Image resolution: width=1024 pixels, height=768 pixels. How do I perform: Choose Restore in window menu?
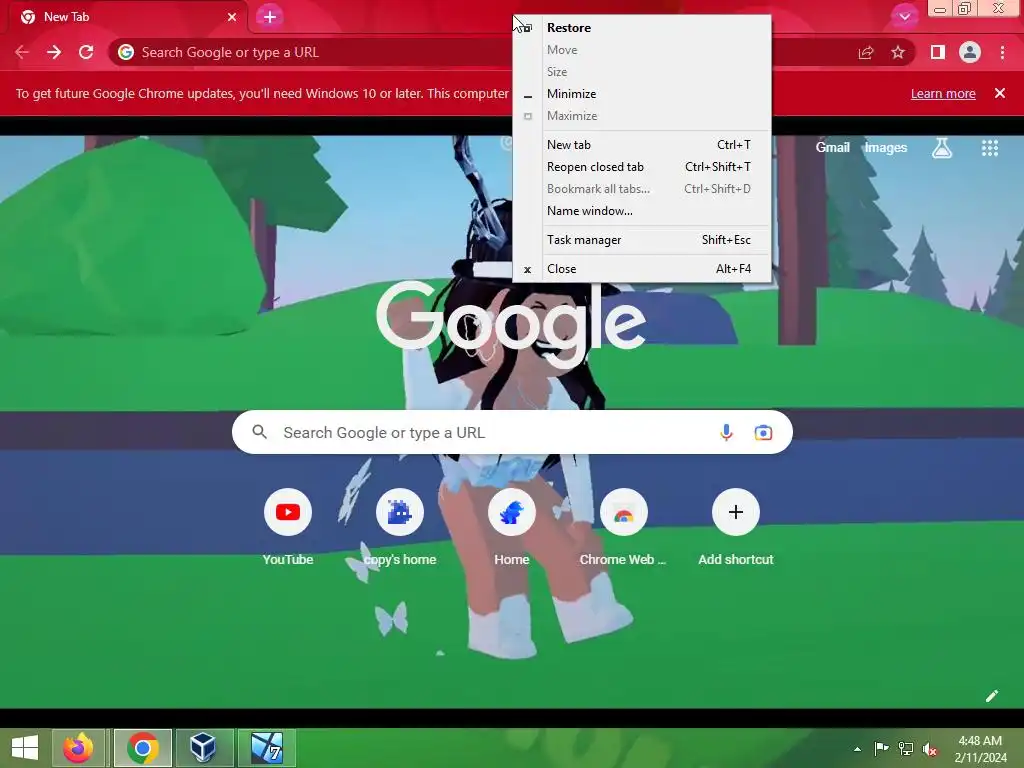click(x=642, y=27)
